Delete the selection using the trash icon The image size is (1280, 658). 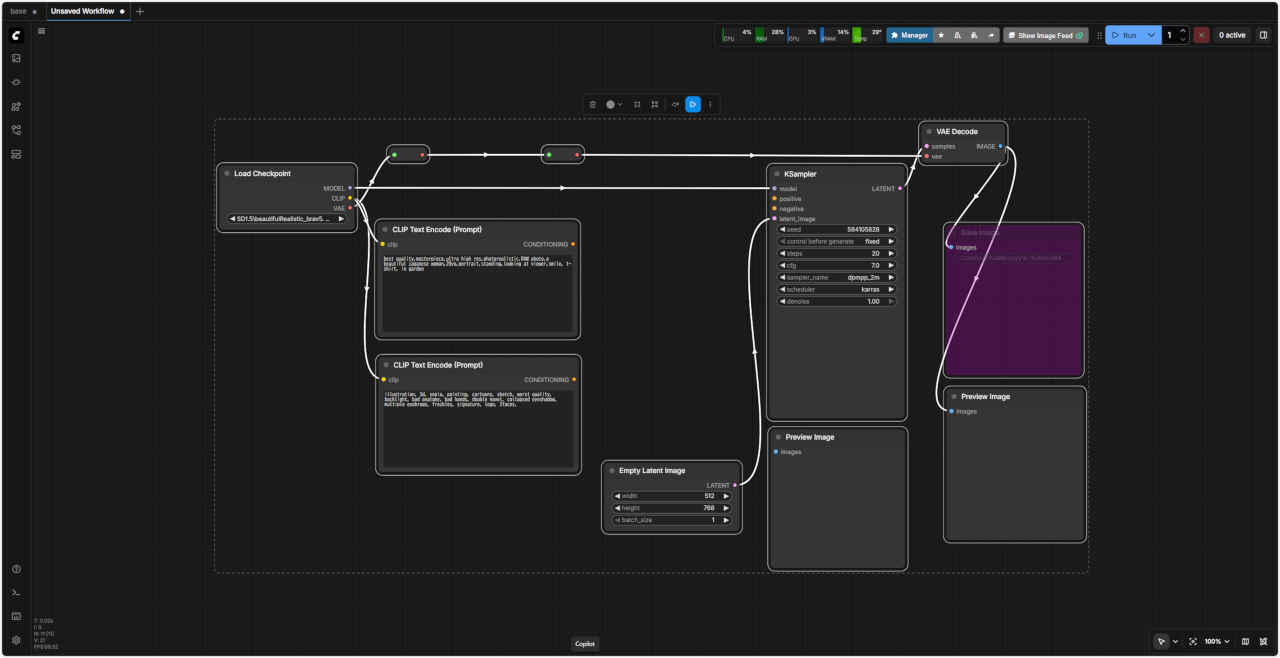pos(592,104)
